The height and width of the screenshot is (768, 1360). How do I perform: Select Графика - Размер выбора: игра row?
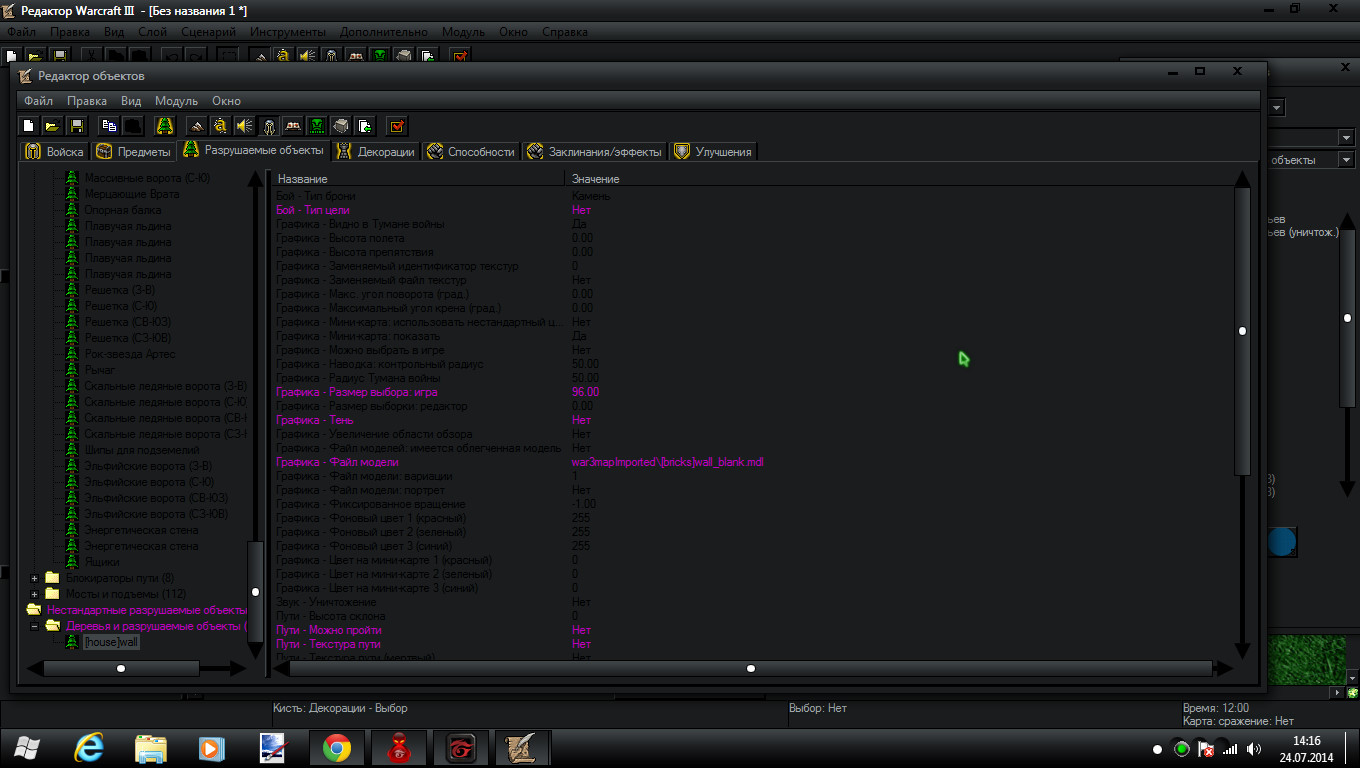752,392
